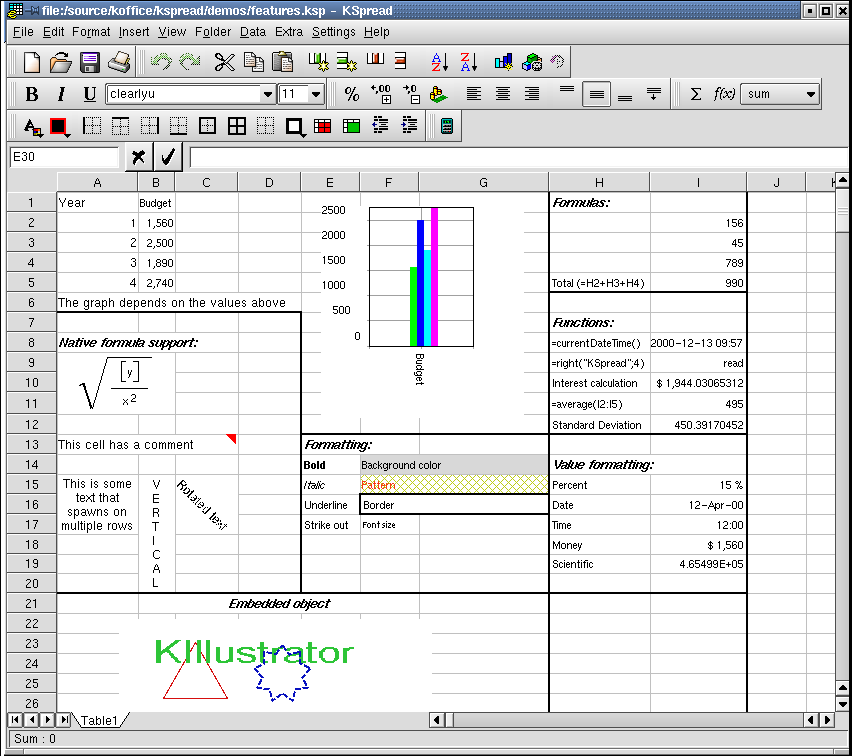Open the clearlyu font family dropdown
The height and width of the screenshot is (756, 852).
coord(267,94)
